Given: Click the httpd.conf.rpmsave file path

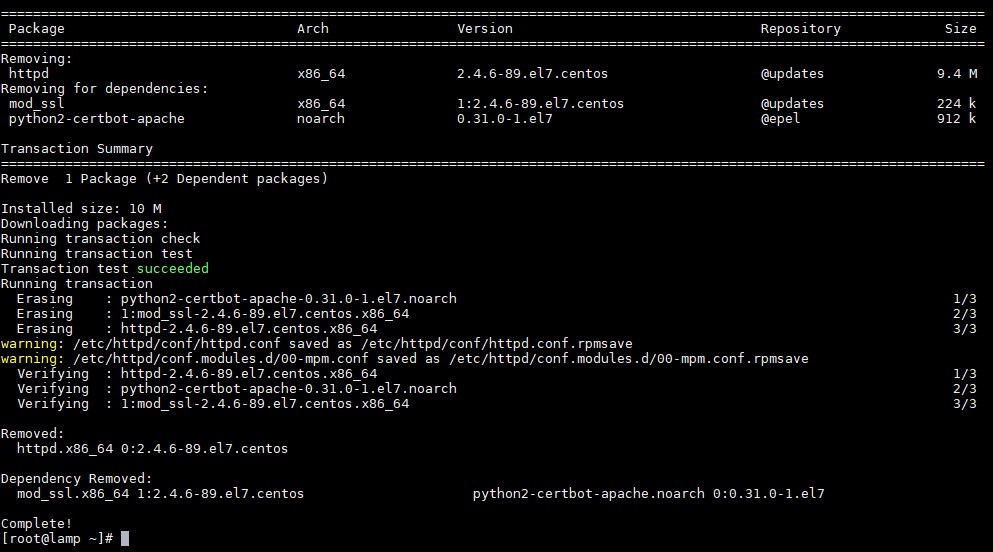Looking at the screenshot, I should pyautogui.click(x=496, y=344).
